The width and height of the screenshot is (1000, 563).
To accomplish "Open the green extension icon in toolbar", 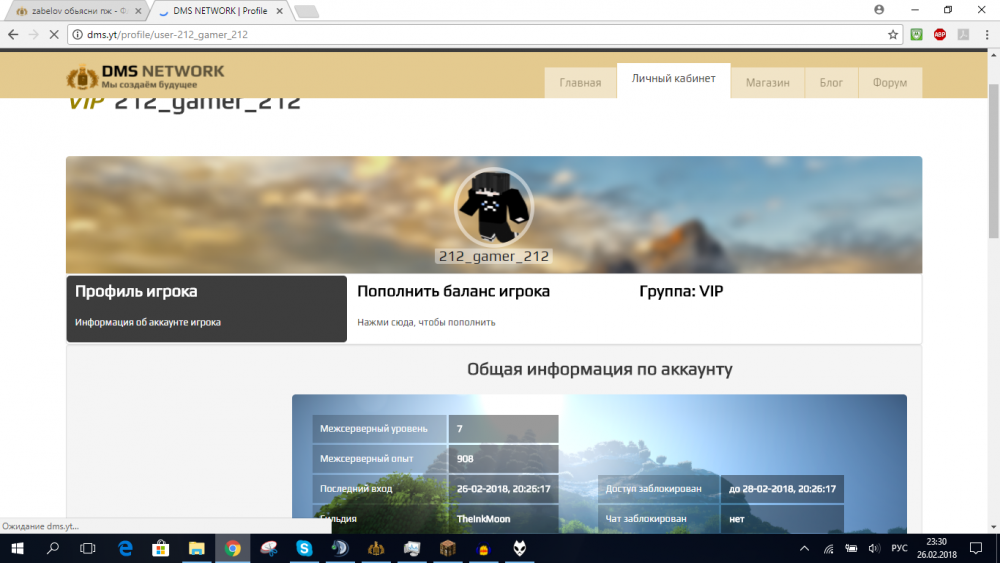I will point(916,34).
